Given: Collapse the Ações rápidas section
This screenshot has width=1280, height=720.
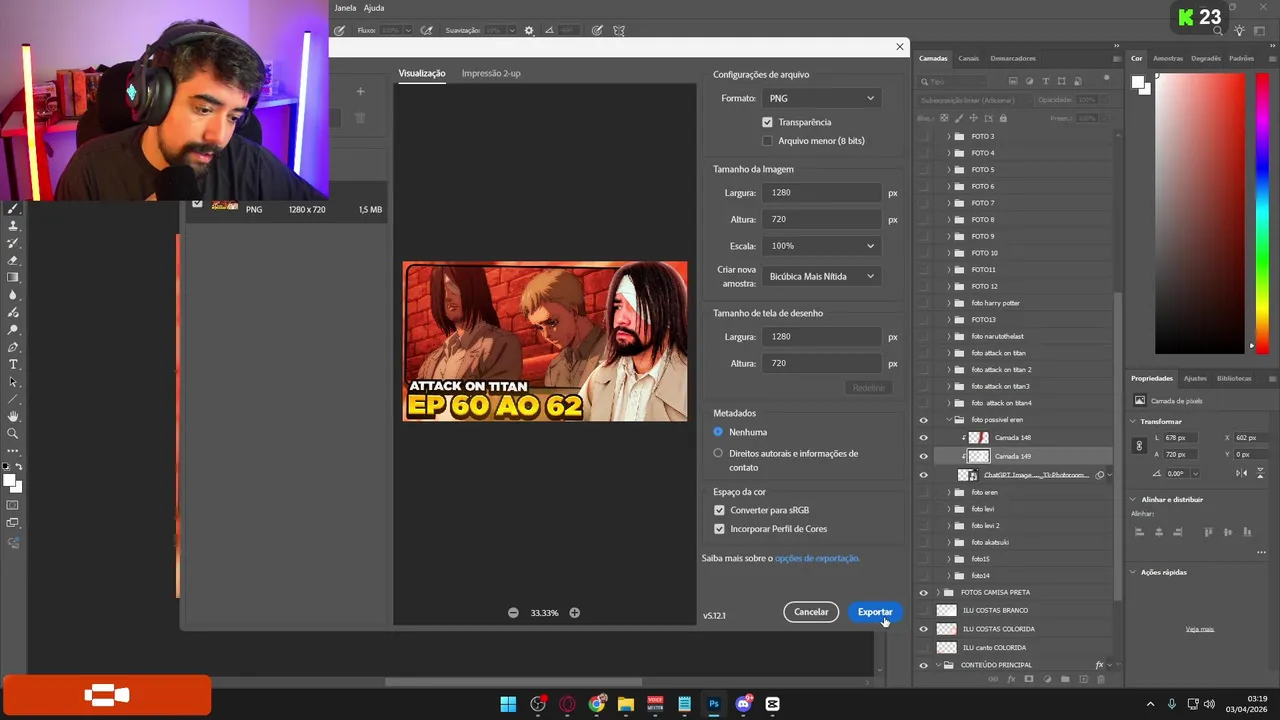Looking at the screenshot, I should coord(1133,572).
